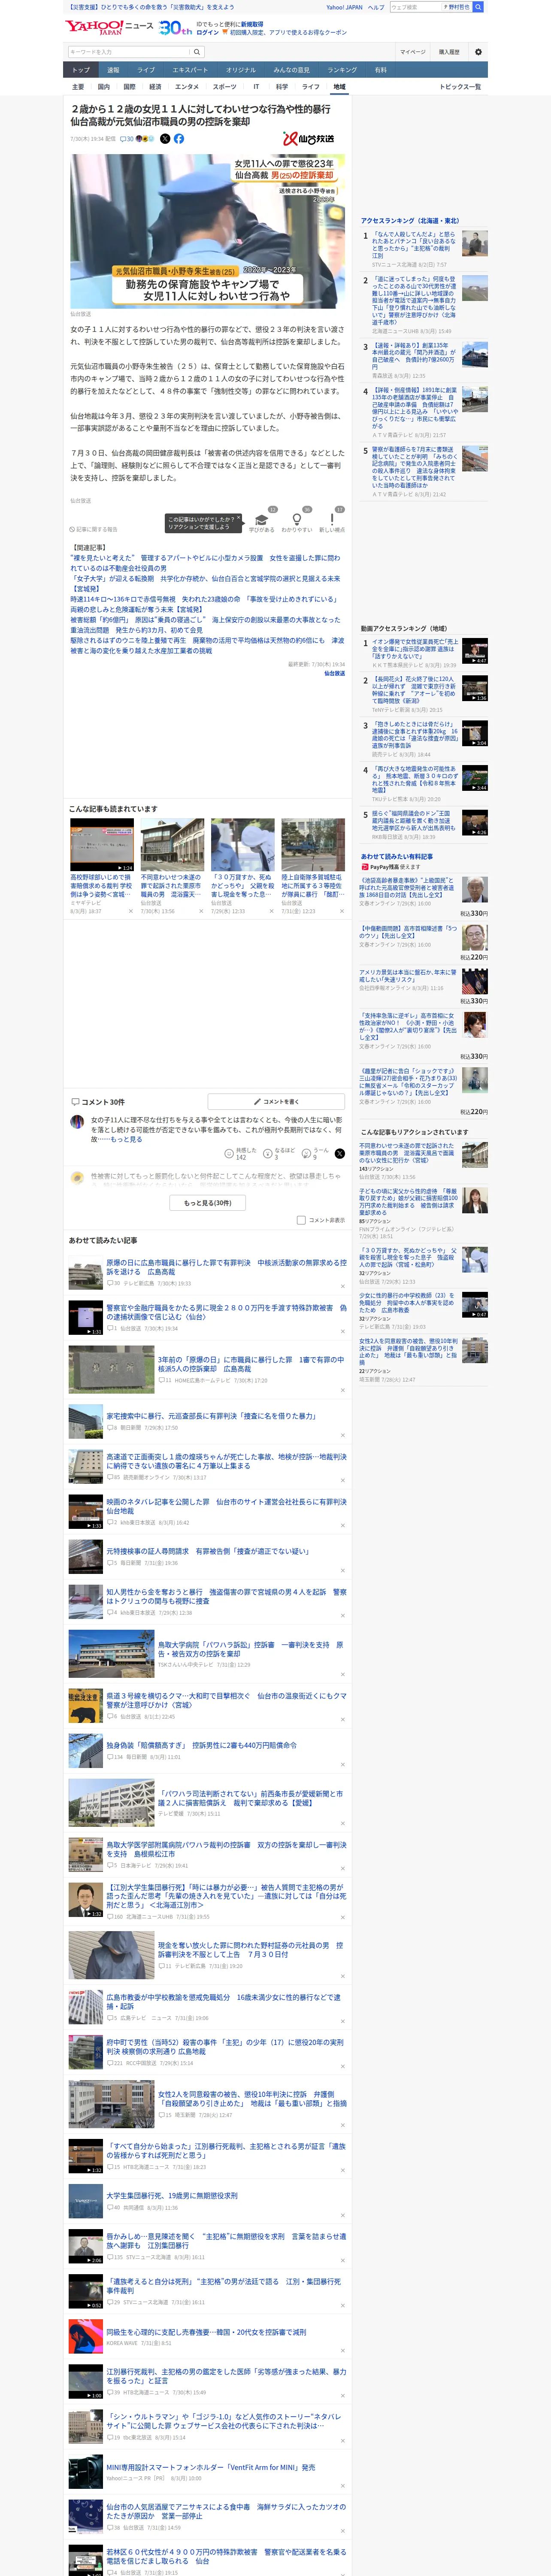The height and width of the screenshot is (2576, 551).
Task: Open the ランキング navigation tab
Action: pos(342,70)
